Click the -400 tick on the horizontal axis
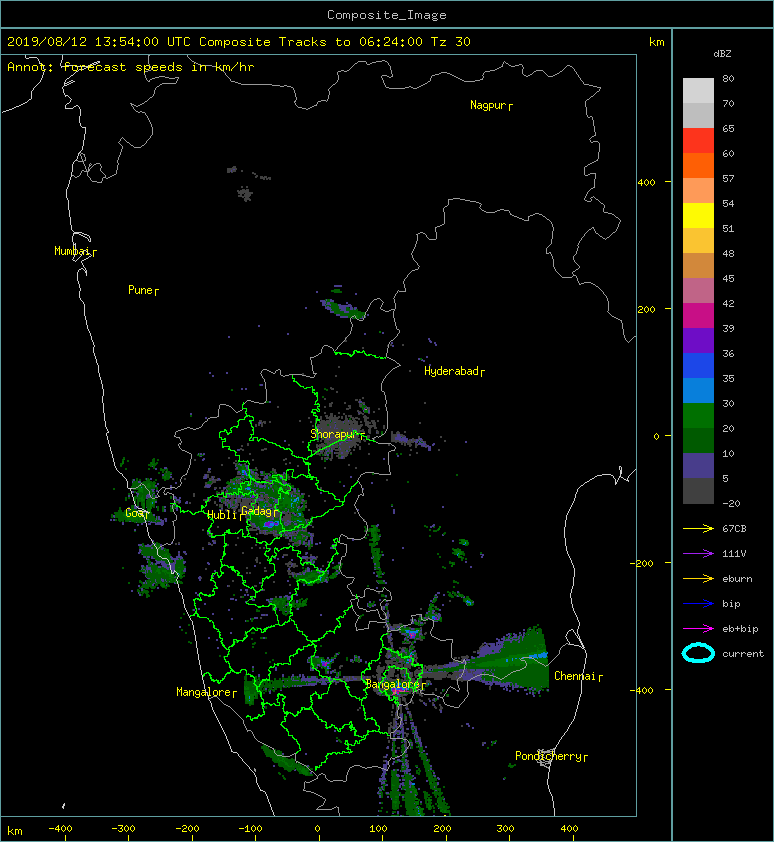Screen dimensions: 774x842 (x=60, y=829)
